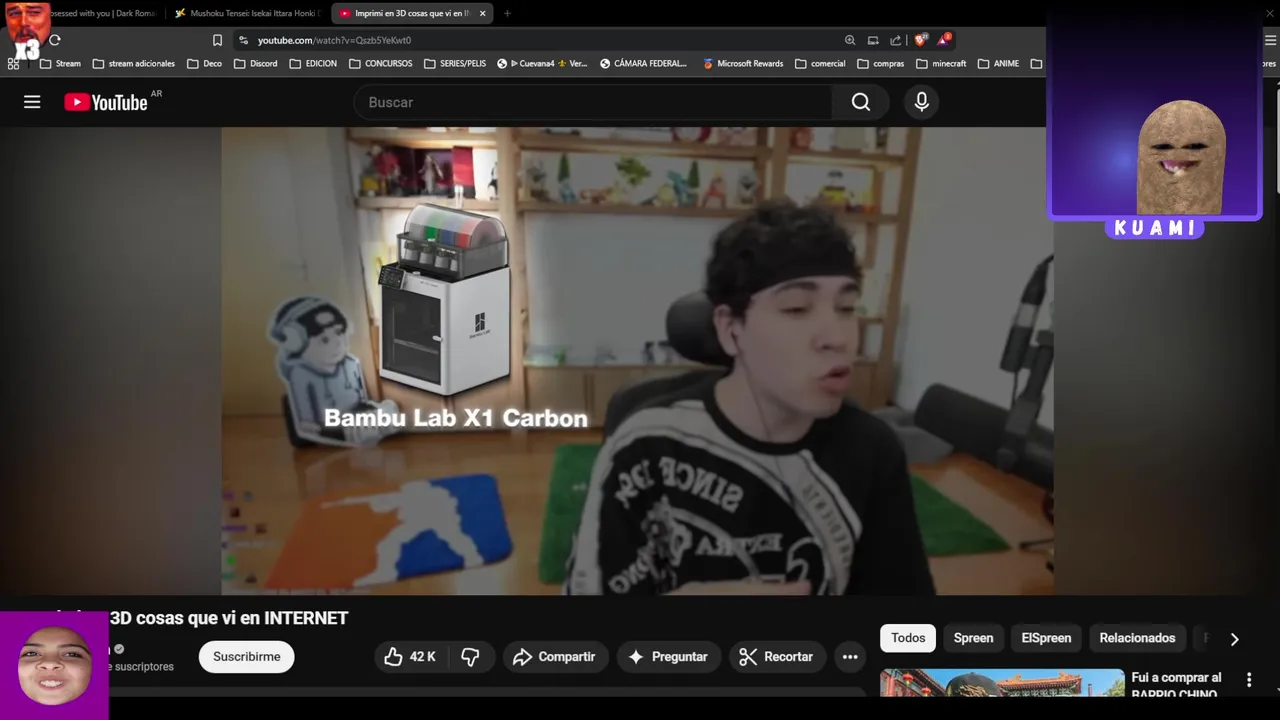
Task: Show more filter chips with arrow
Action: (1234, 639)
